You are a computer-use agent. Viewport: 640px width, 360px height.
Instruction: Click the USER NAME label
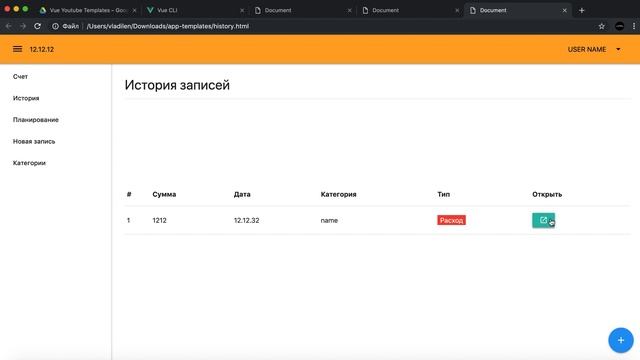pyautogui.click(x=587, y=49)
